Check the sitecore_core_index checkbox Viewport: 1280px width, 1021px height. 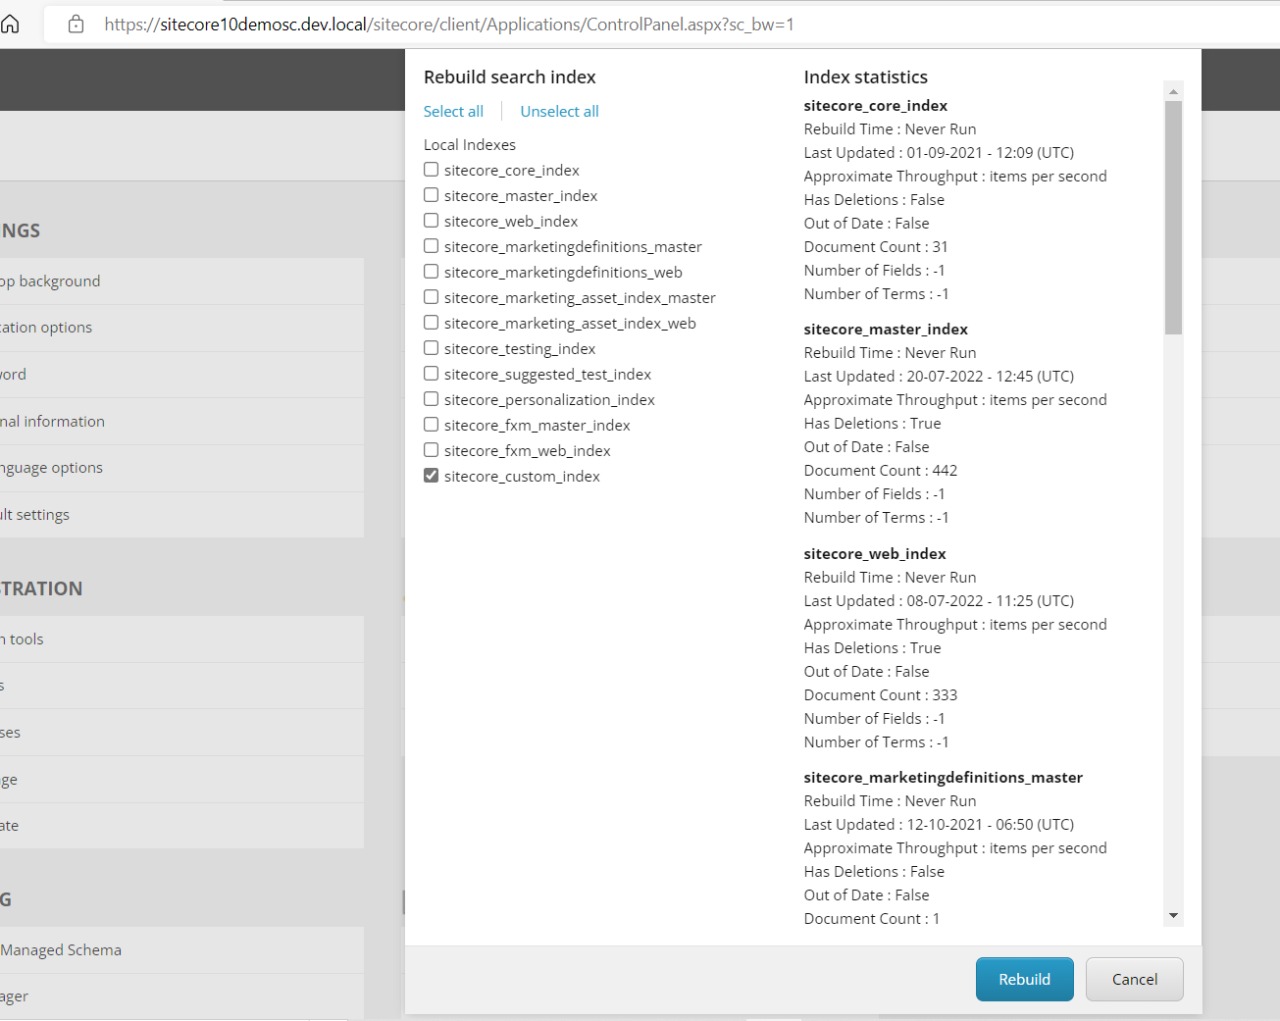[431, 170]
